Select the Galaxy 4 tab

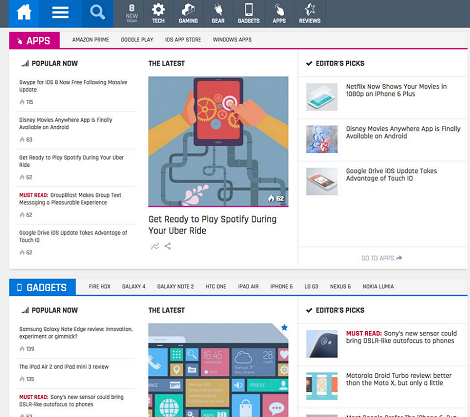pyautogui.click(x=134, y=286)
